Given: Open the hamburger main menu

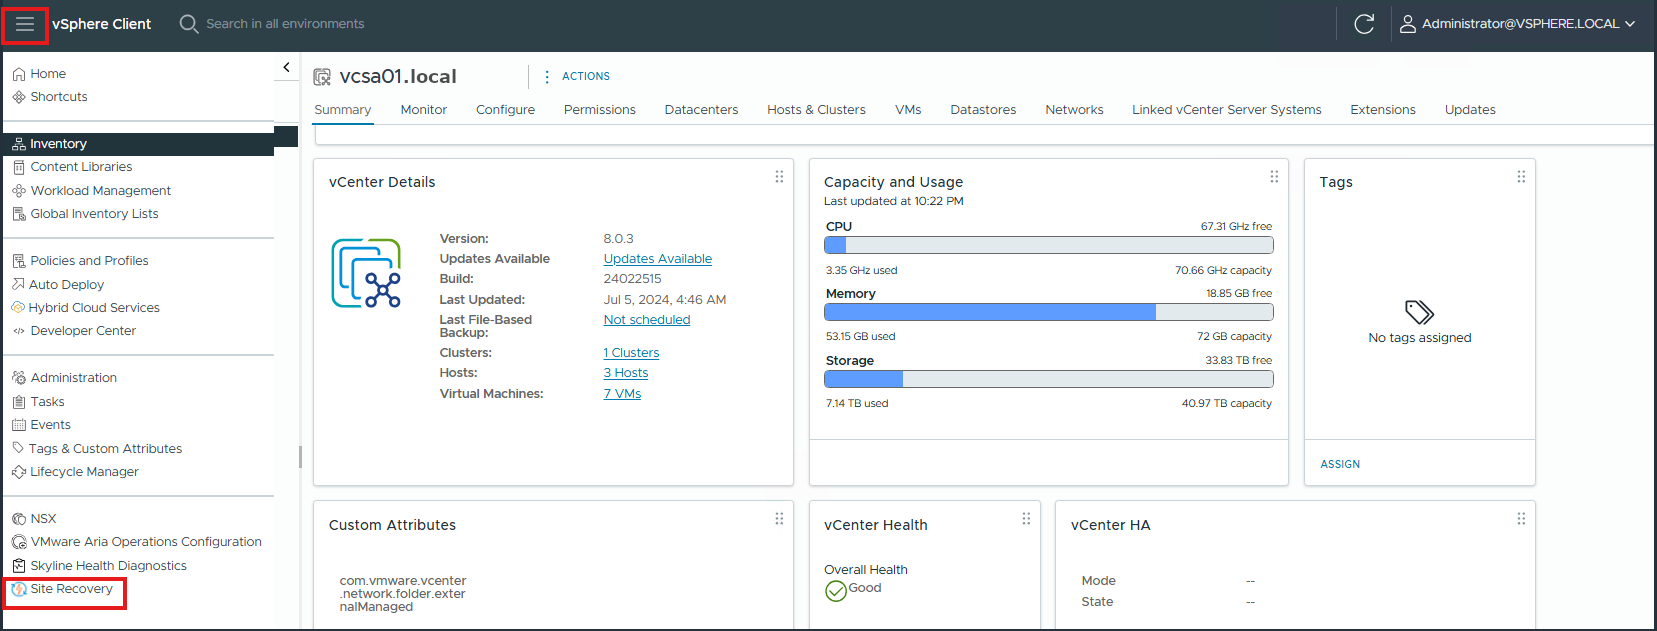Looking at the screenshot, I should 25,24.
